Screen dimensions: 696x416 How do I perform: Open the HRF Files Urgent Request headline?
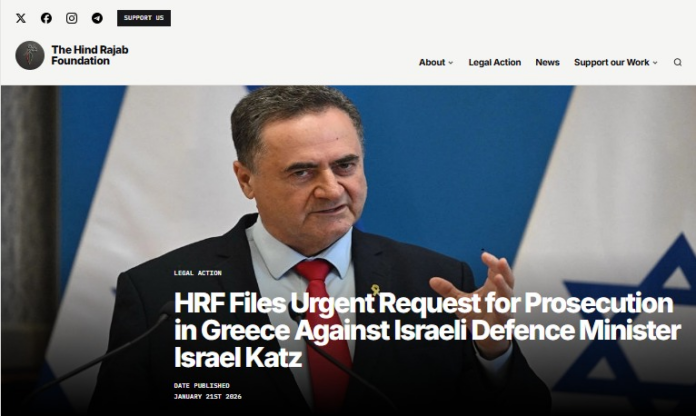click(x=427, y=330)
